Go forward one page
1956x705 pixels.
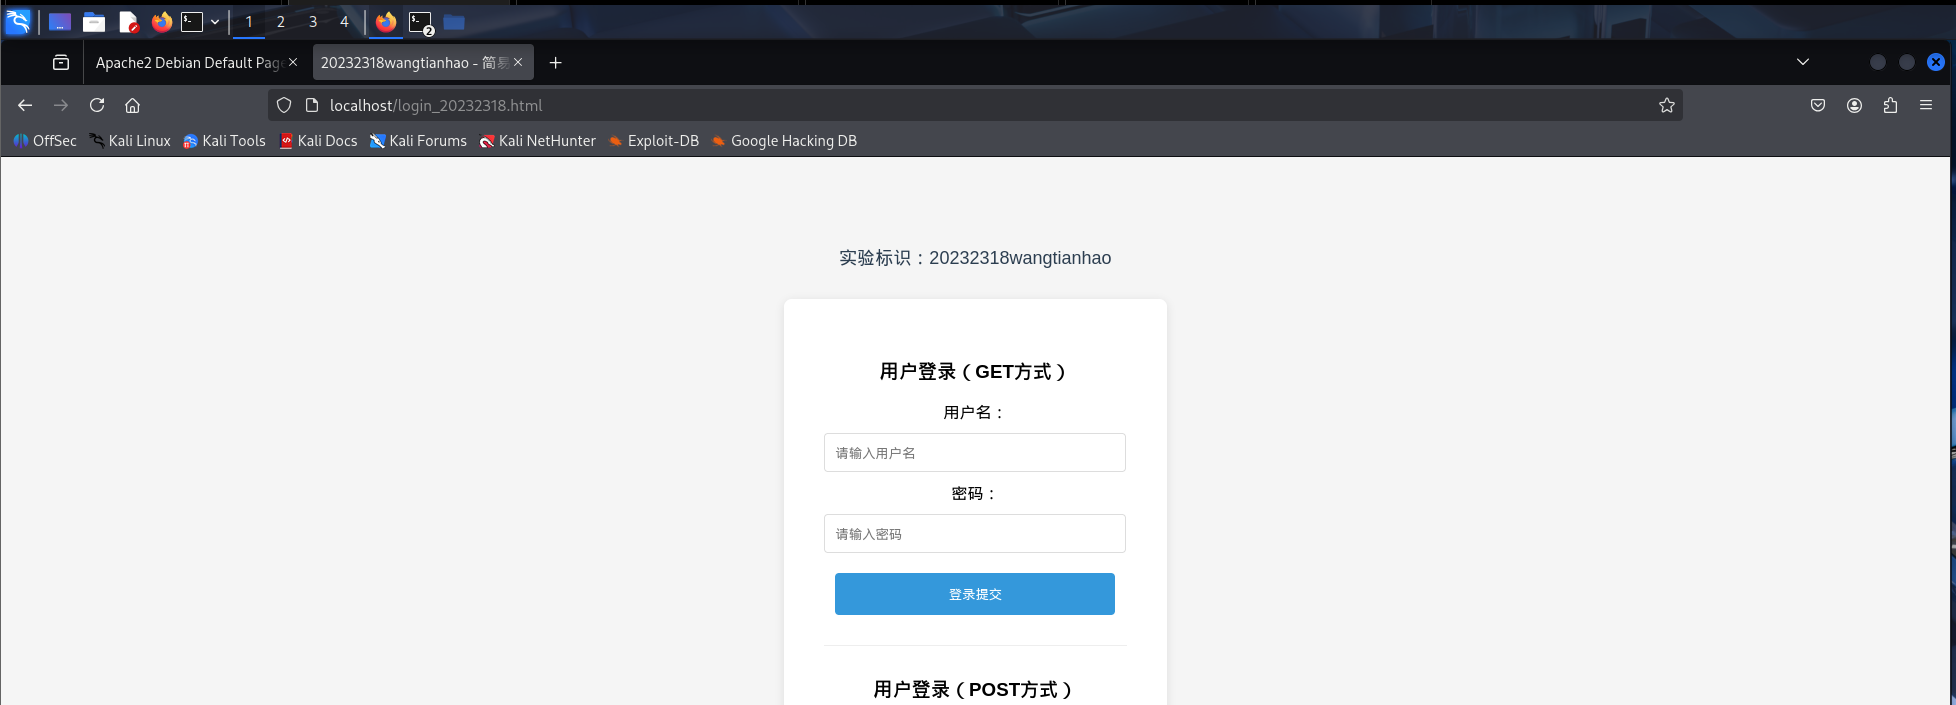pyautogui.click(x=61, y=105)
